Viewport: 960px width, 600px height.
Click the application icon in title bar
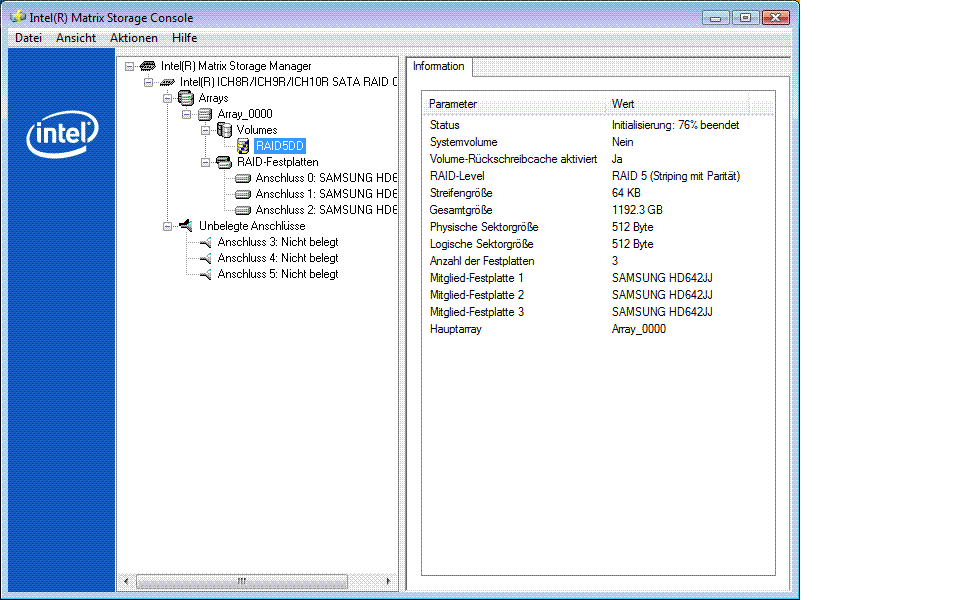(x=18, y=17)
